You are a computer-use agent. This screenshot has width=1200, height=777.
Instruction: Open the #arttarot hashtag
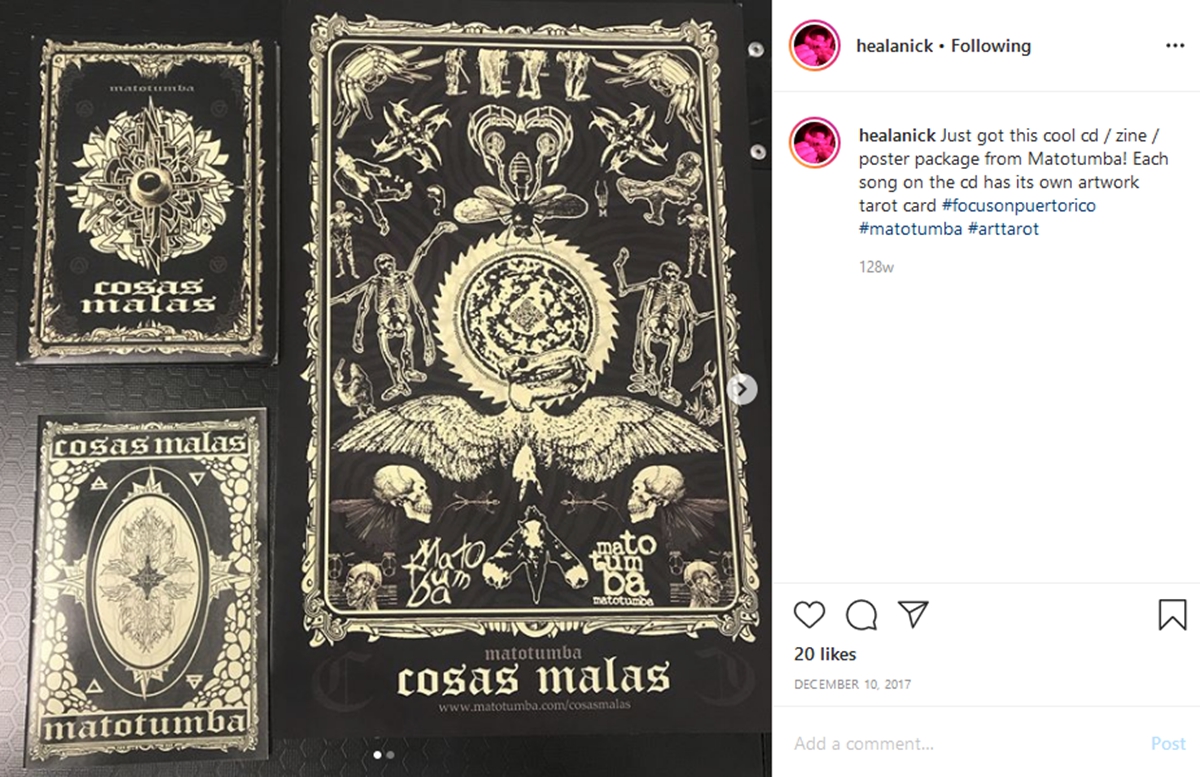1004,229
